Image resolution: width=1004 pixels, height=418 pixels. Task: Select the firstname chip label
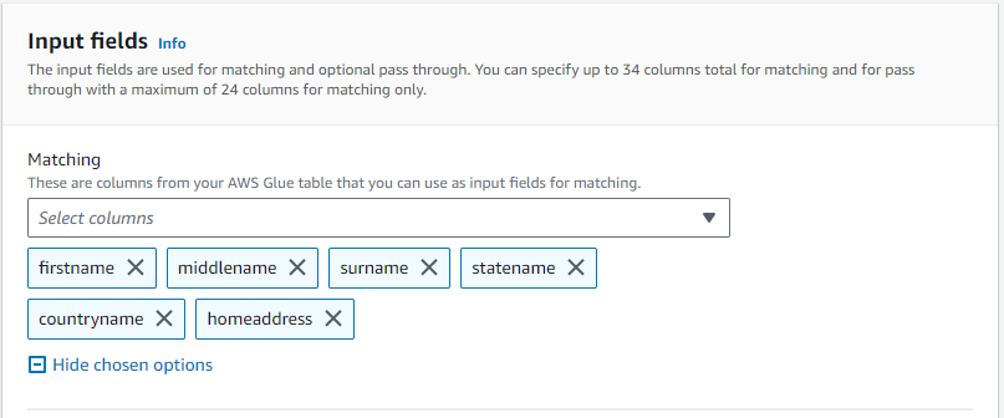(76, 268)
